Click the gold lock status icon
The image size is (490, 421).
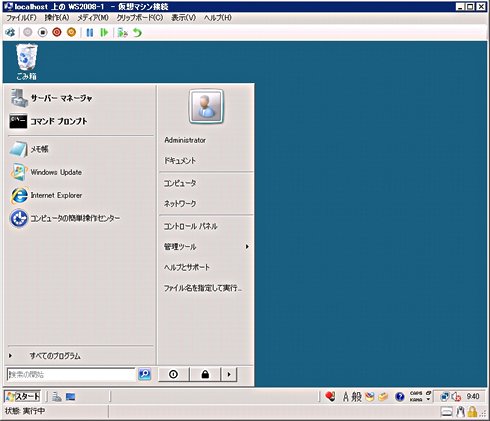click(472, 412)
